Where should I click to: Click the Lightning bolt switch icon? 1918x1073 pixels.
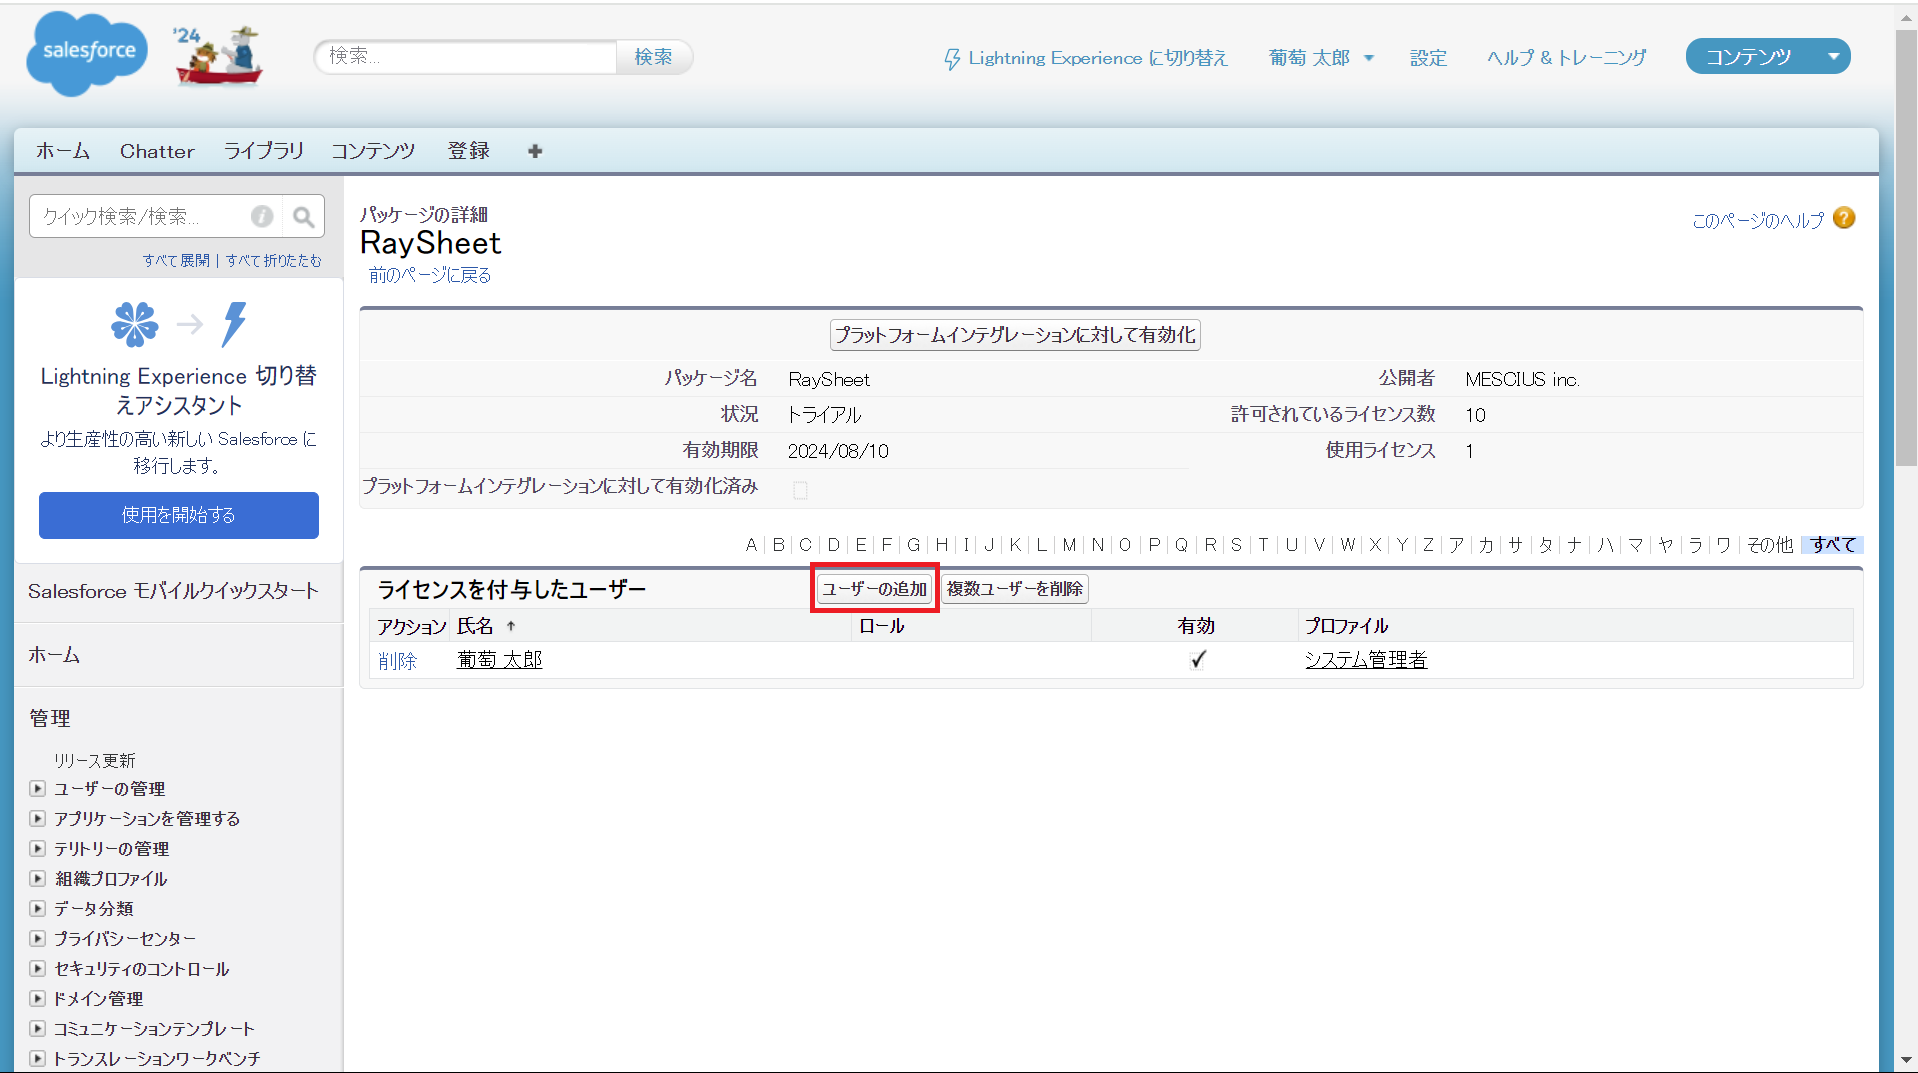coord(952,59)
